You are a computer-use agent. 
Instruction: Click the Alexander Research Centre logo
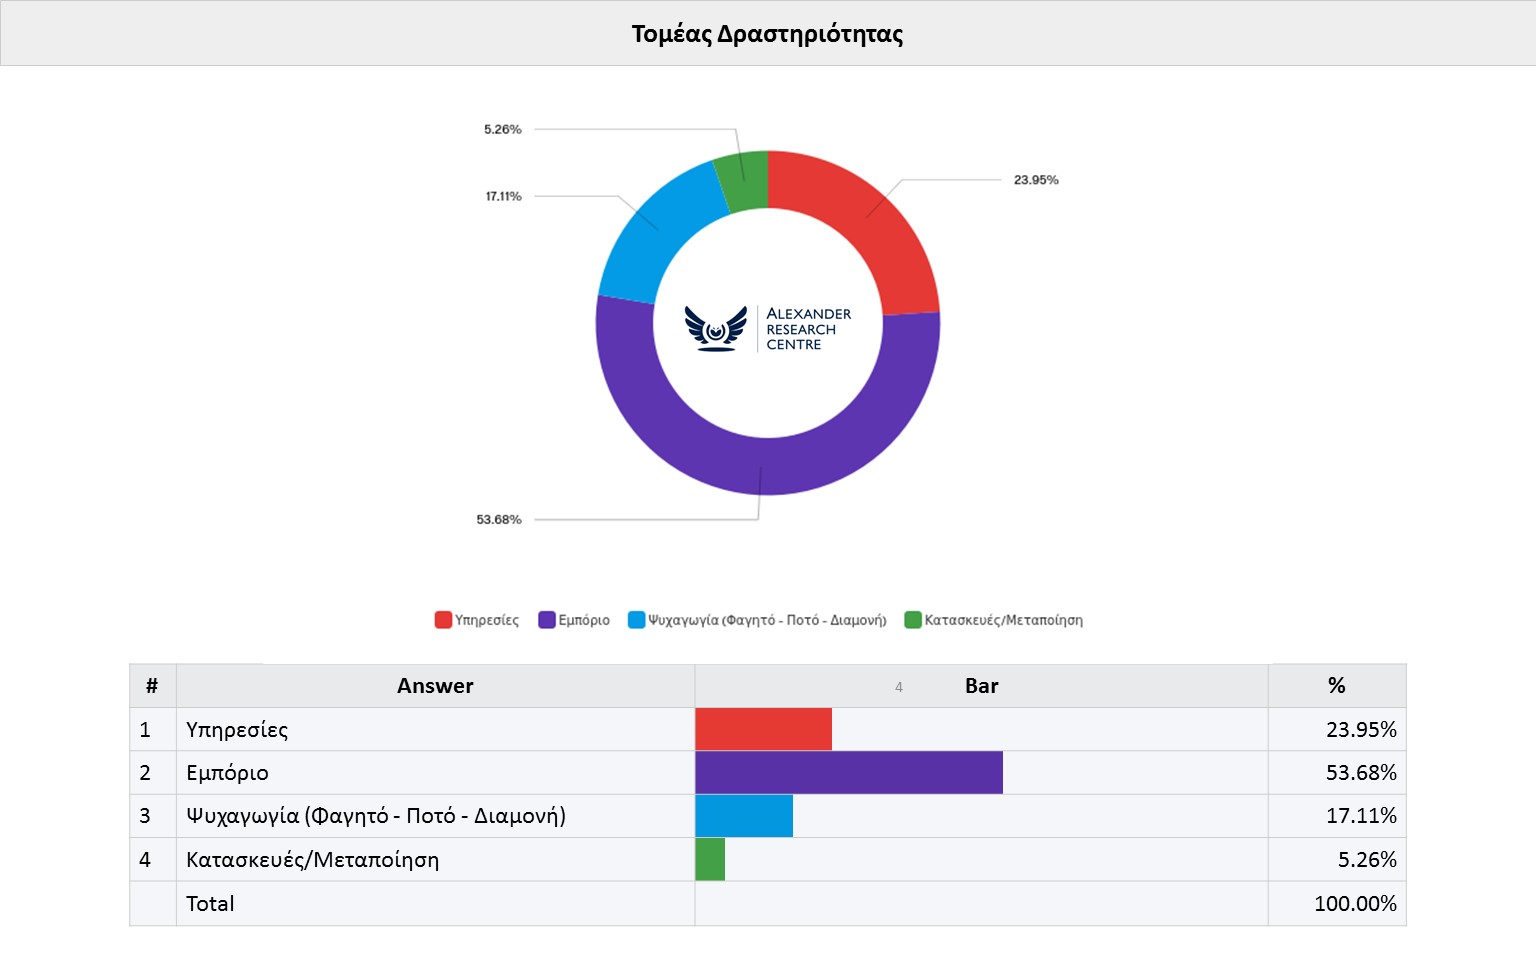point(767,328)
